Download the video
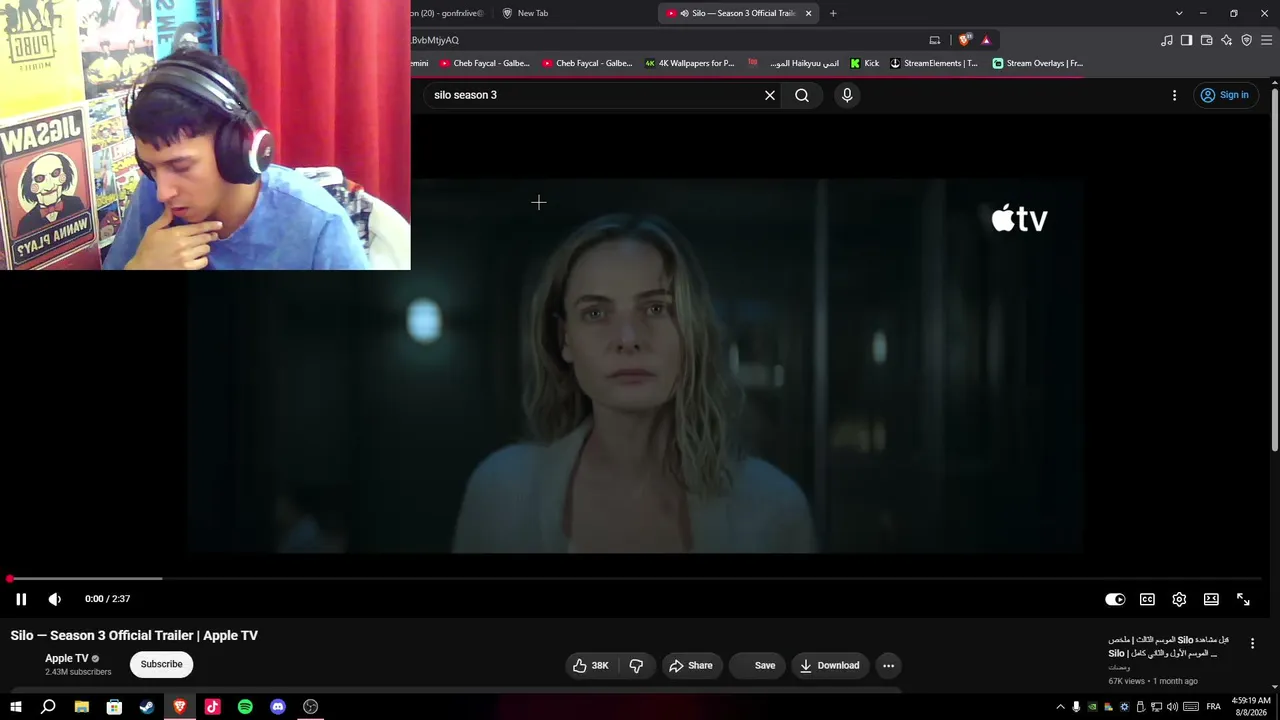 point(829,665)
